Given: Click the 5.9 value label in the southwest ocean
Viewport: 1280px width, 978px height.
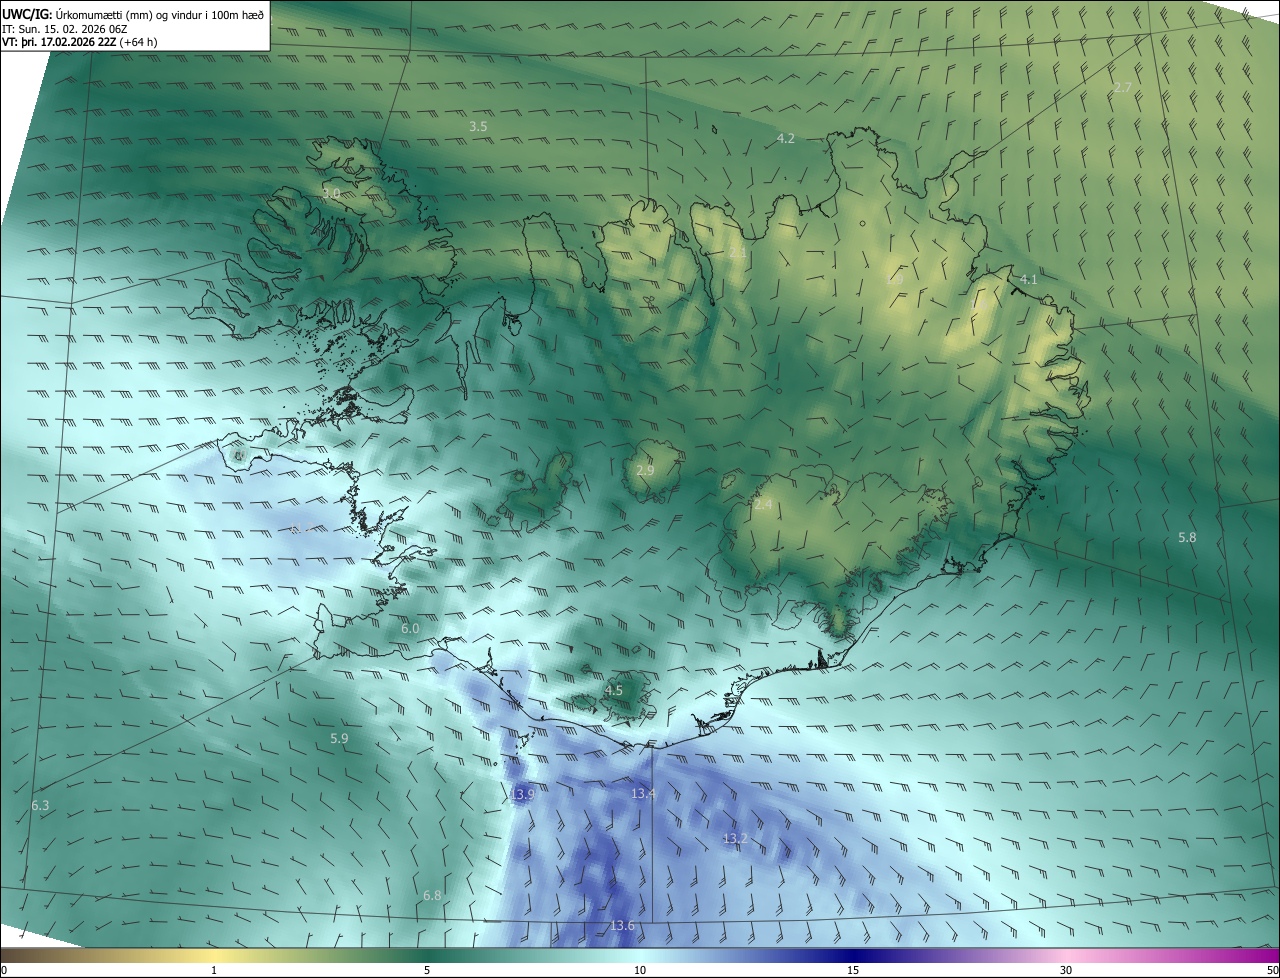Looking at the screenshot, I should tap(339, 738).
